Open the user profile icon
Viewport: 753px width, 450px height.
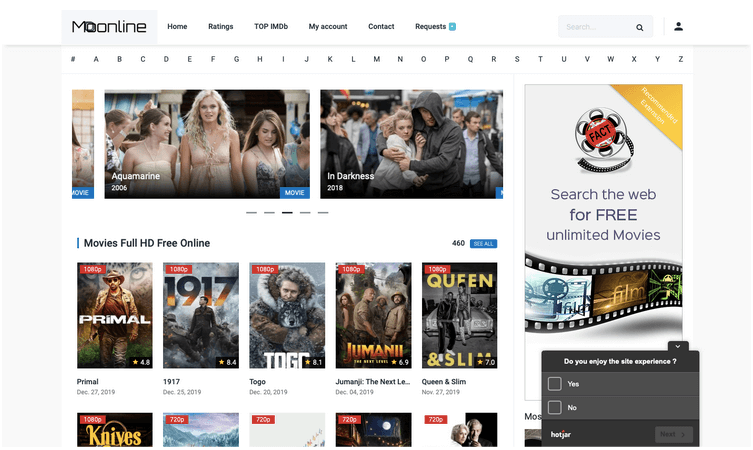point(678,26)
